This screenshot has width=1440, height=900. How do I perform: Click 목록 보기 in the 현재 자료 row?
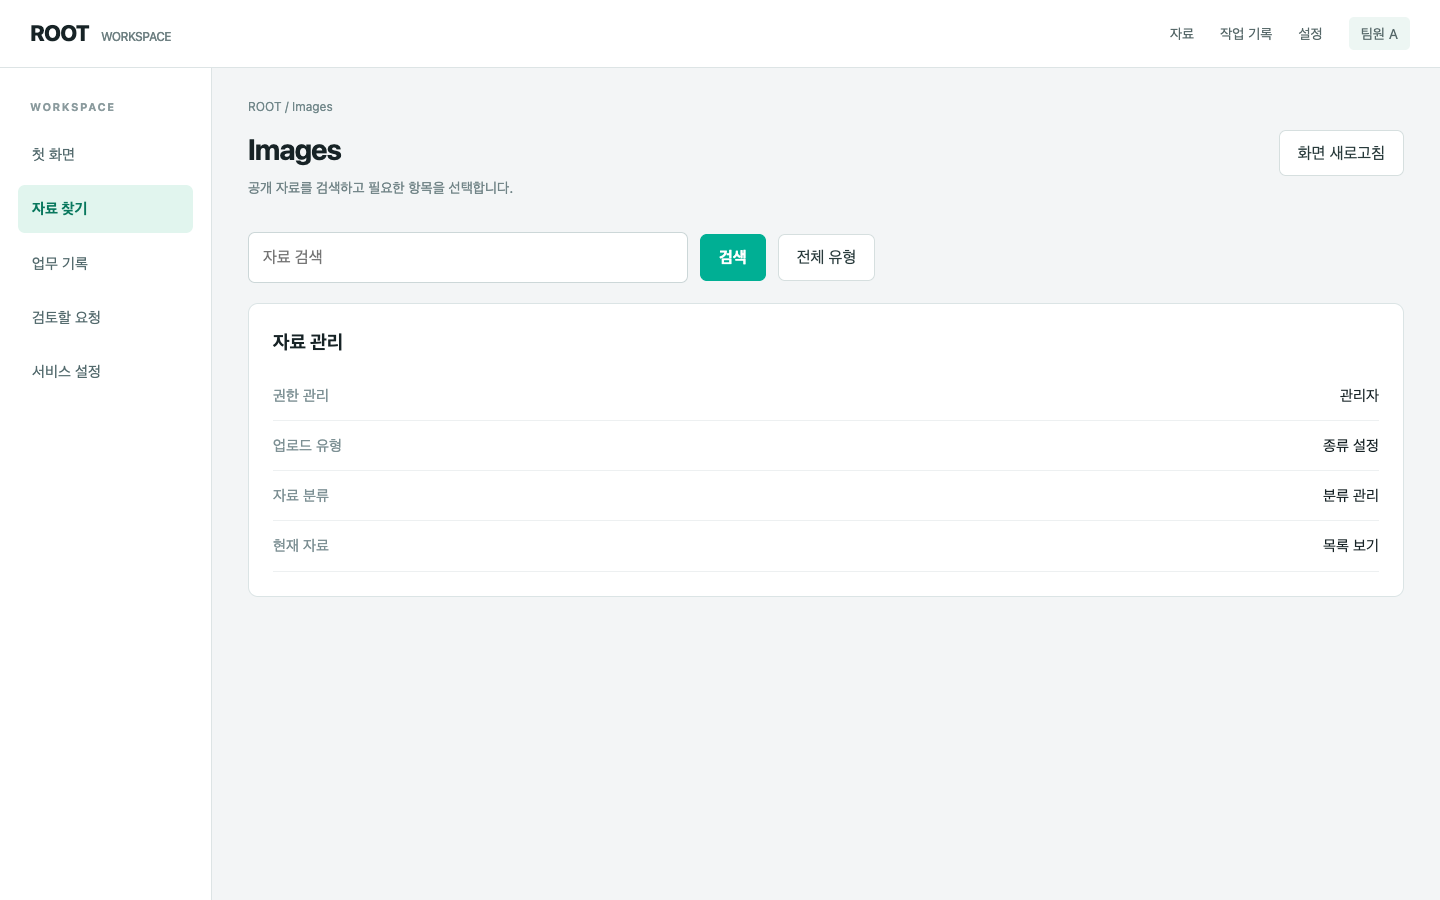click(1351, 546)
